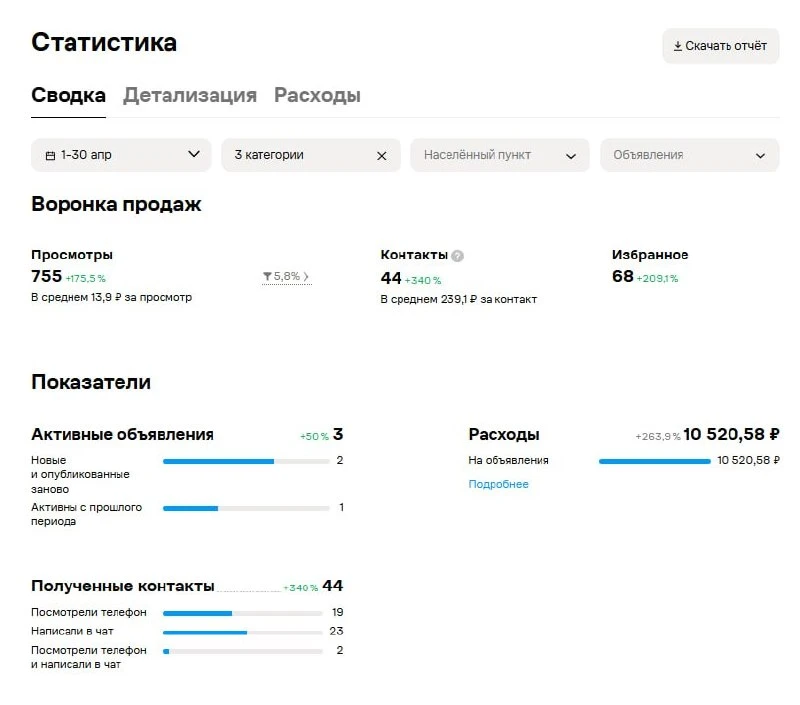The height and width of the screenshot is (705, 800).
Task: Click the На объявления expense bar
Action: (x=655, y=462)
